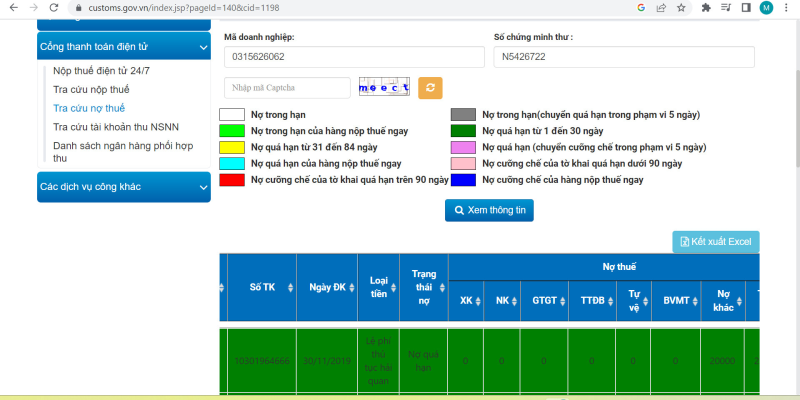Open Nộp thuế điện tử 24/7 menu item
This screenshot has height=400, width=800.
101,71
